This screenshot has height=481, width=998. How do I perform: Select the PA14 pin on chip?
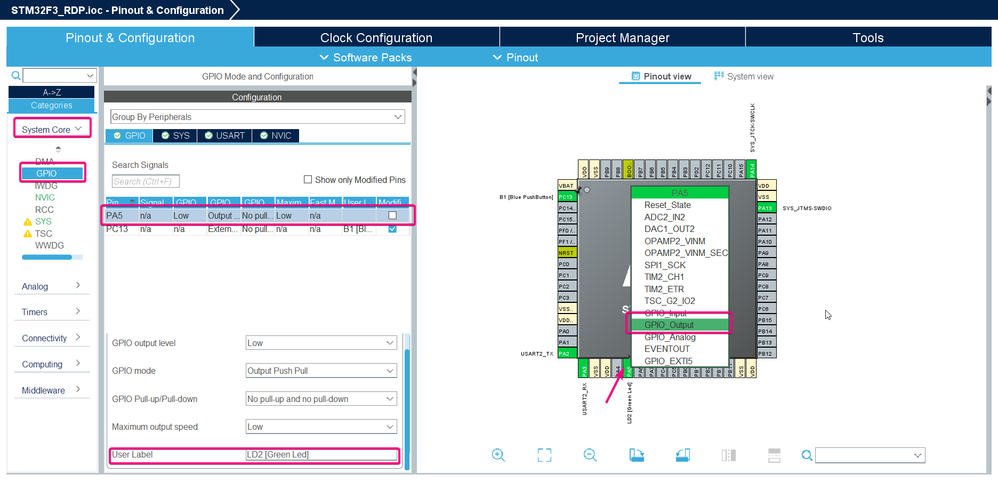pyautogui.click(x=752, y=169)
